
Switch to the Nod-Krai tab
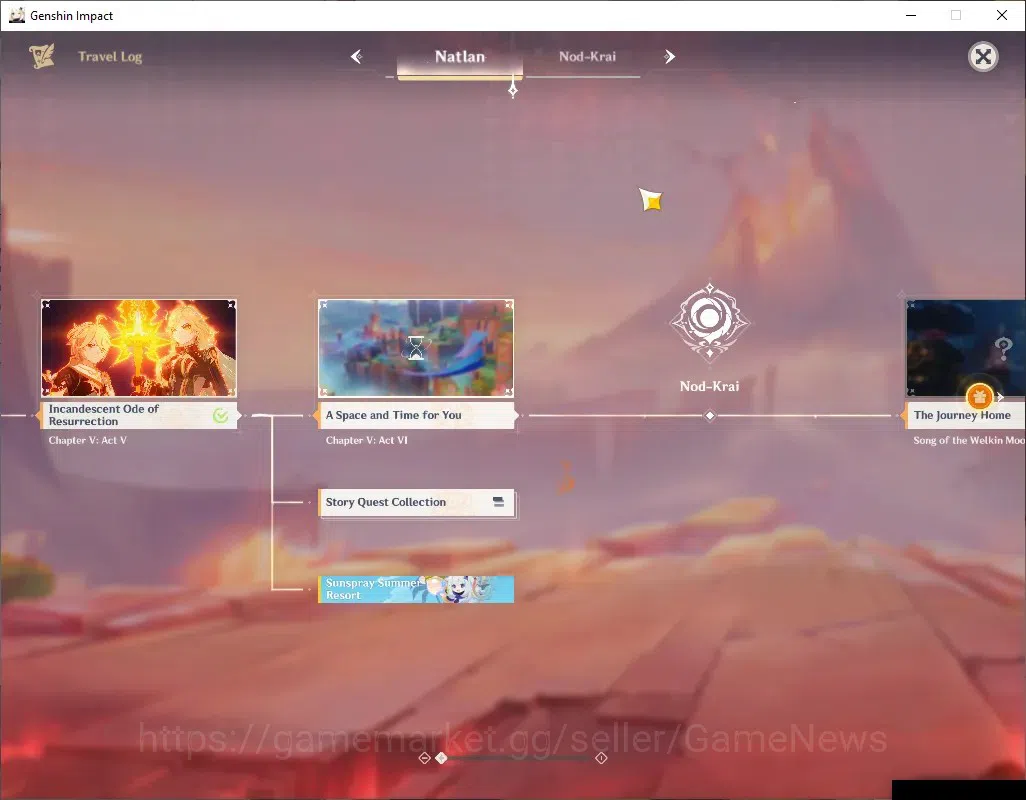(x=587, y=57)
